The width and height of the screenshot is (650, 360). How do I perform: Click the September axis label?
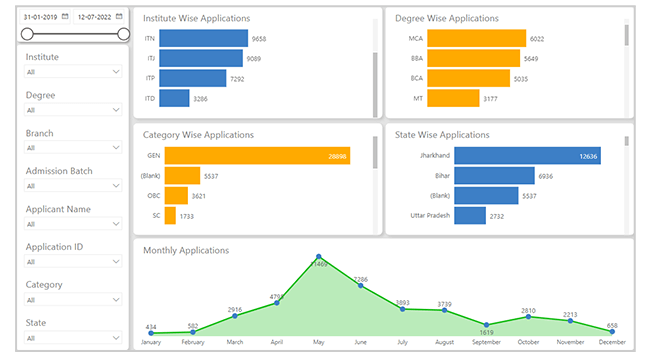point(486,342)
